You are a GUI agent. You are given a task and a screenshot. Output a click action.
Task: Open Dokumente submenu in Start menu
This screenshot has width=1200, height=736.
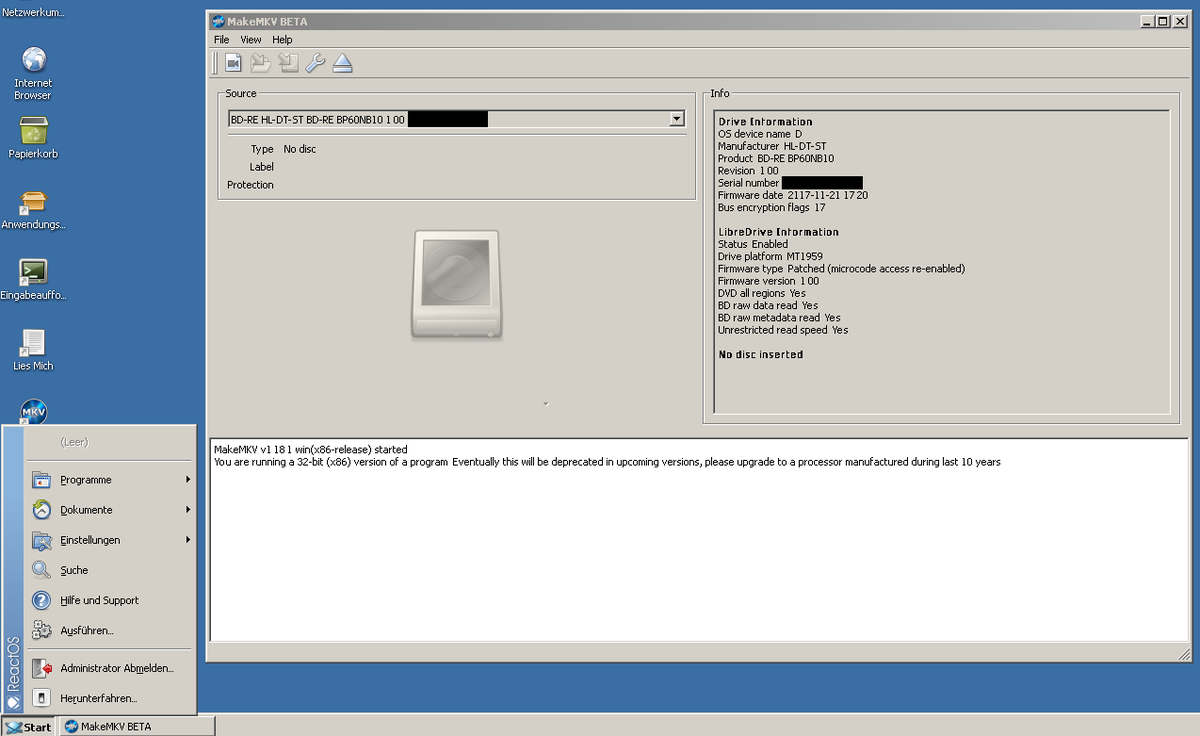pyautogui.click(x=110, y=510)
